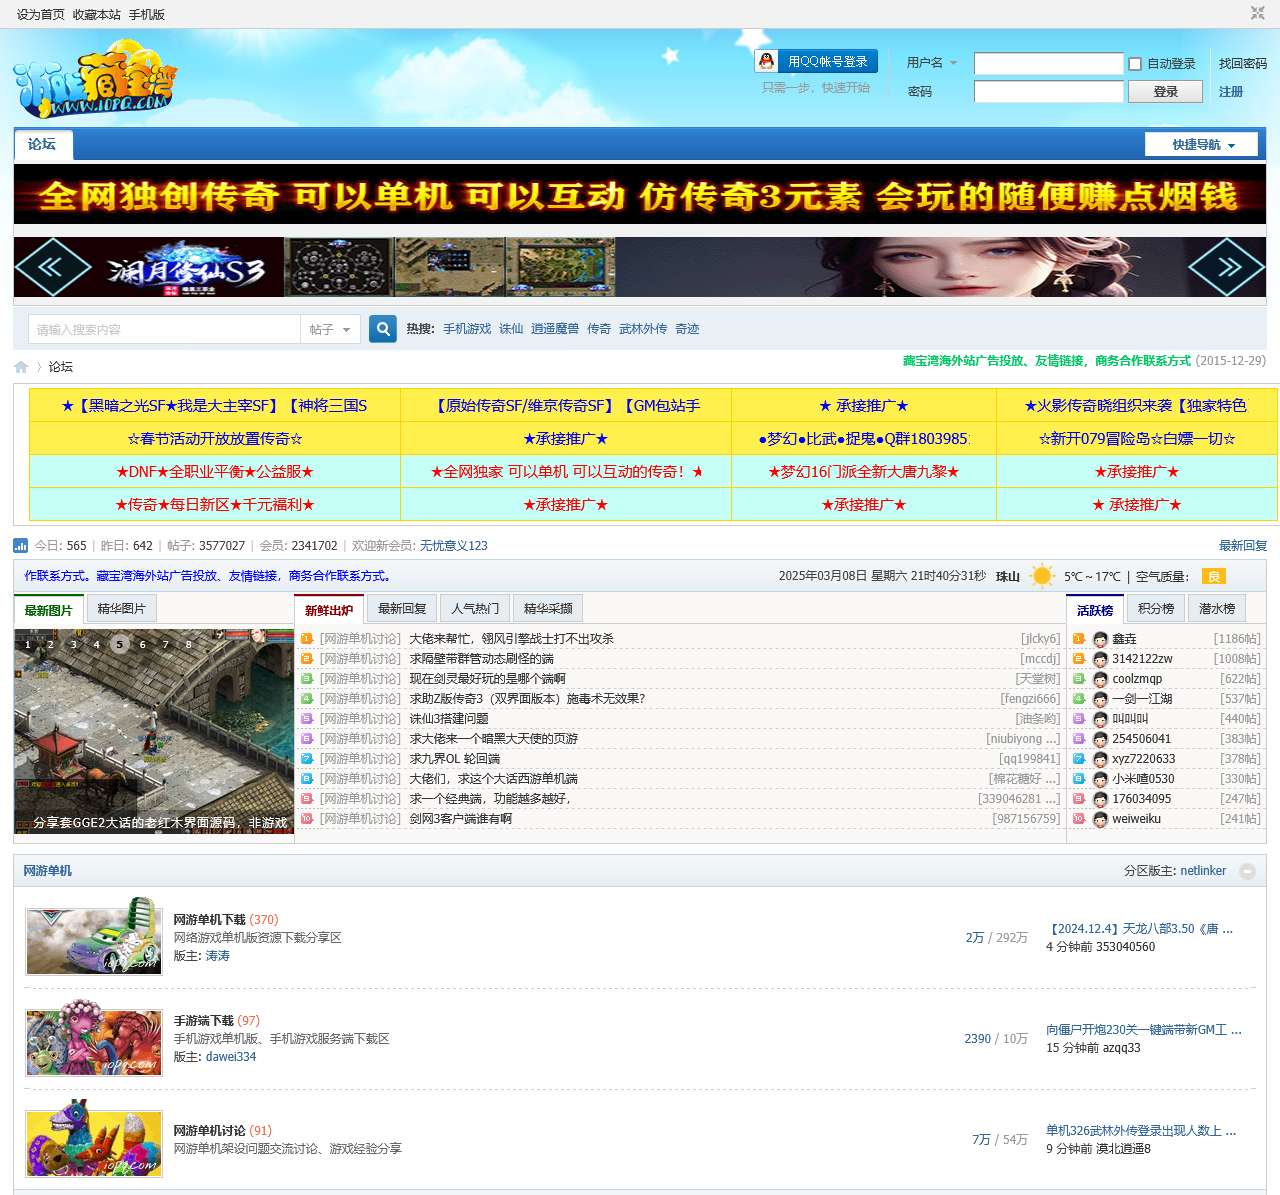Click the left arrow on game banner
The height and width of the screenshot is (1195, 1280).
coord(52,267)
